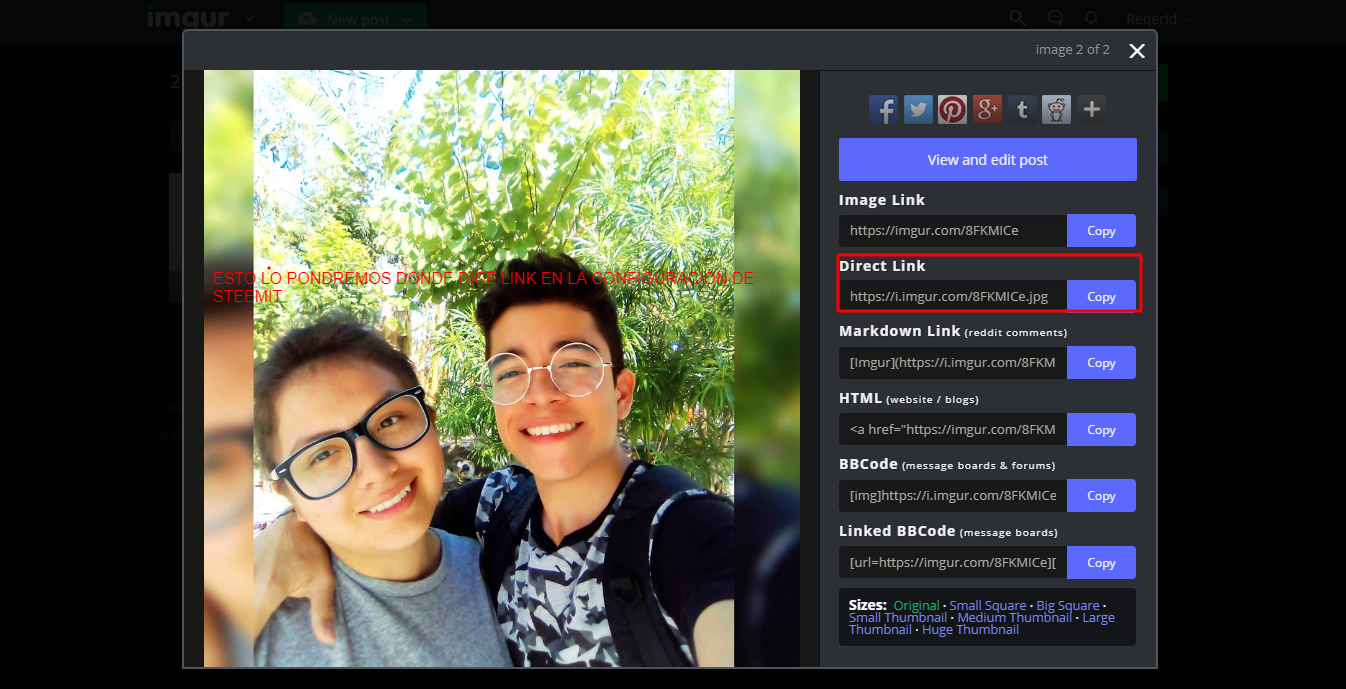Post the image to Tumblr
Viewport: 1346px width, 689px height.
tap(1021, 109)
